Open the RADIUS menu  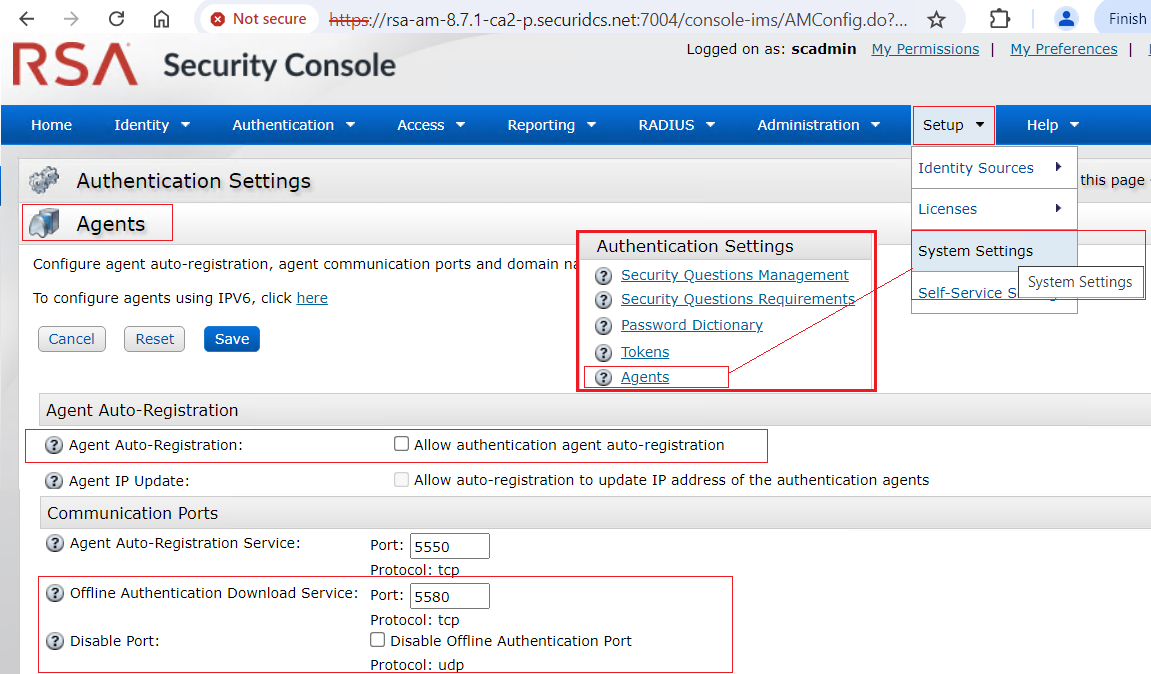tap(676, 125)
